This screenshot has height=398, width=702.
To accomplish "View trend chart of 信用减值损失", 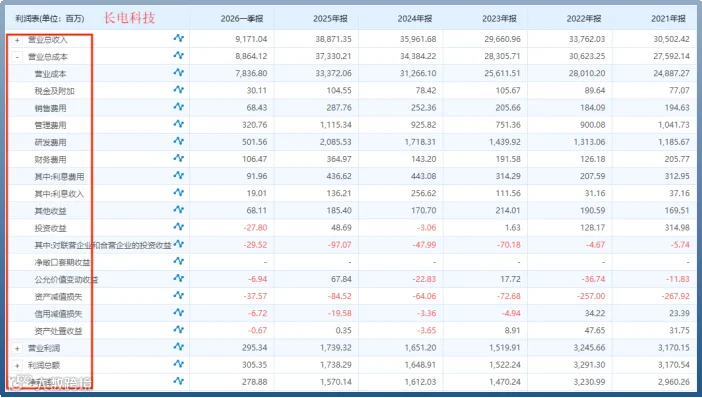I will point(179,312).
